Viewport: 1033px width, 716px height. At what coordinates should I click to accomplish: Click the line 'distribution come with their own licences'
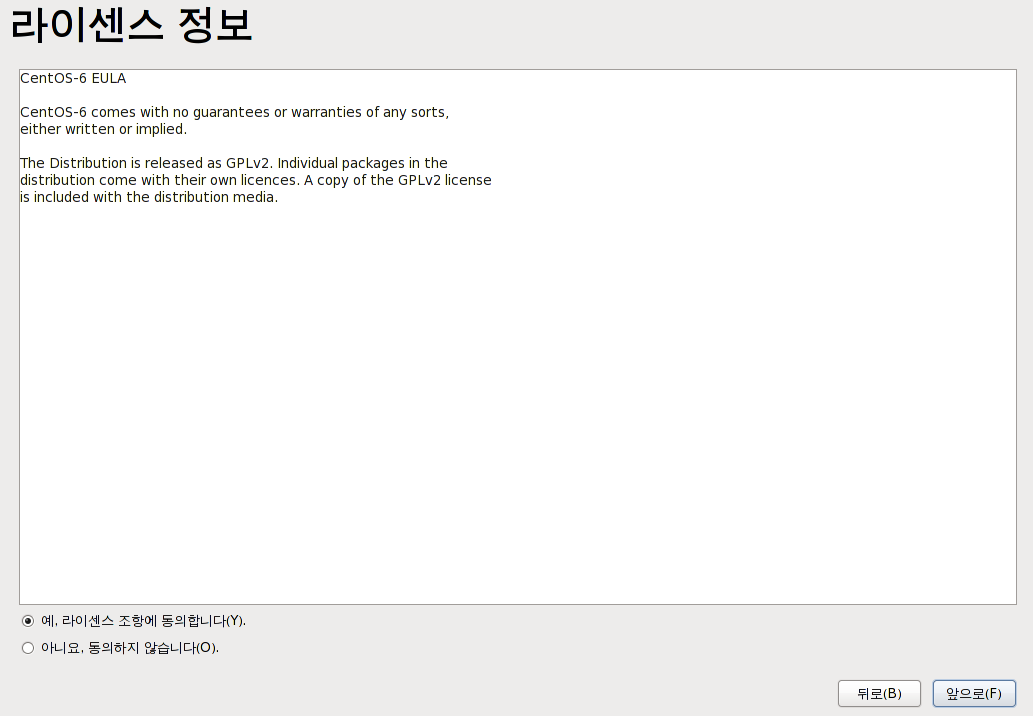[x=256, y=180]
